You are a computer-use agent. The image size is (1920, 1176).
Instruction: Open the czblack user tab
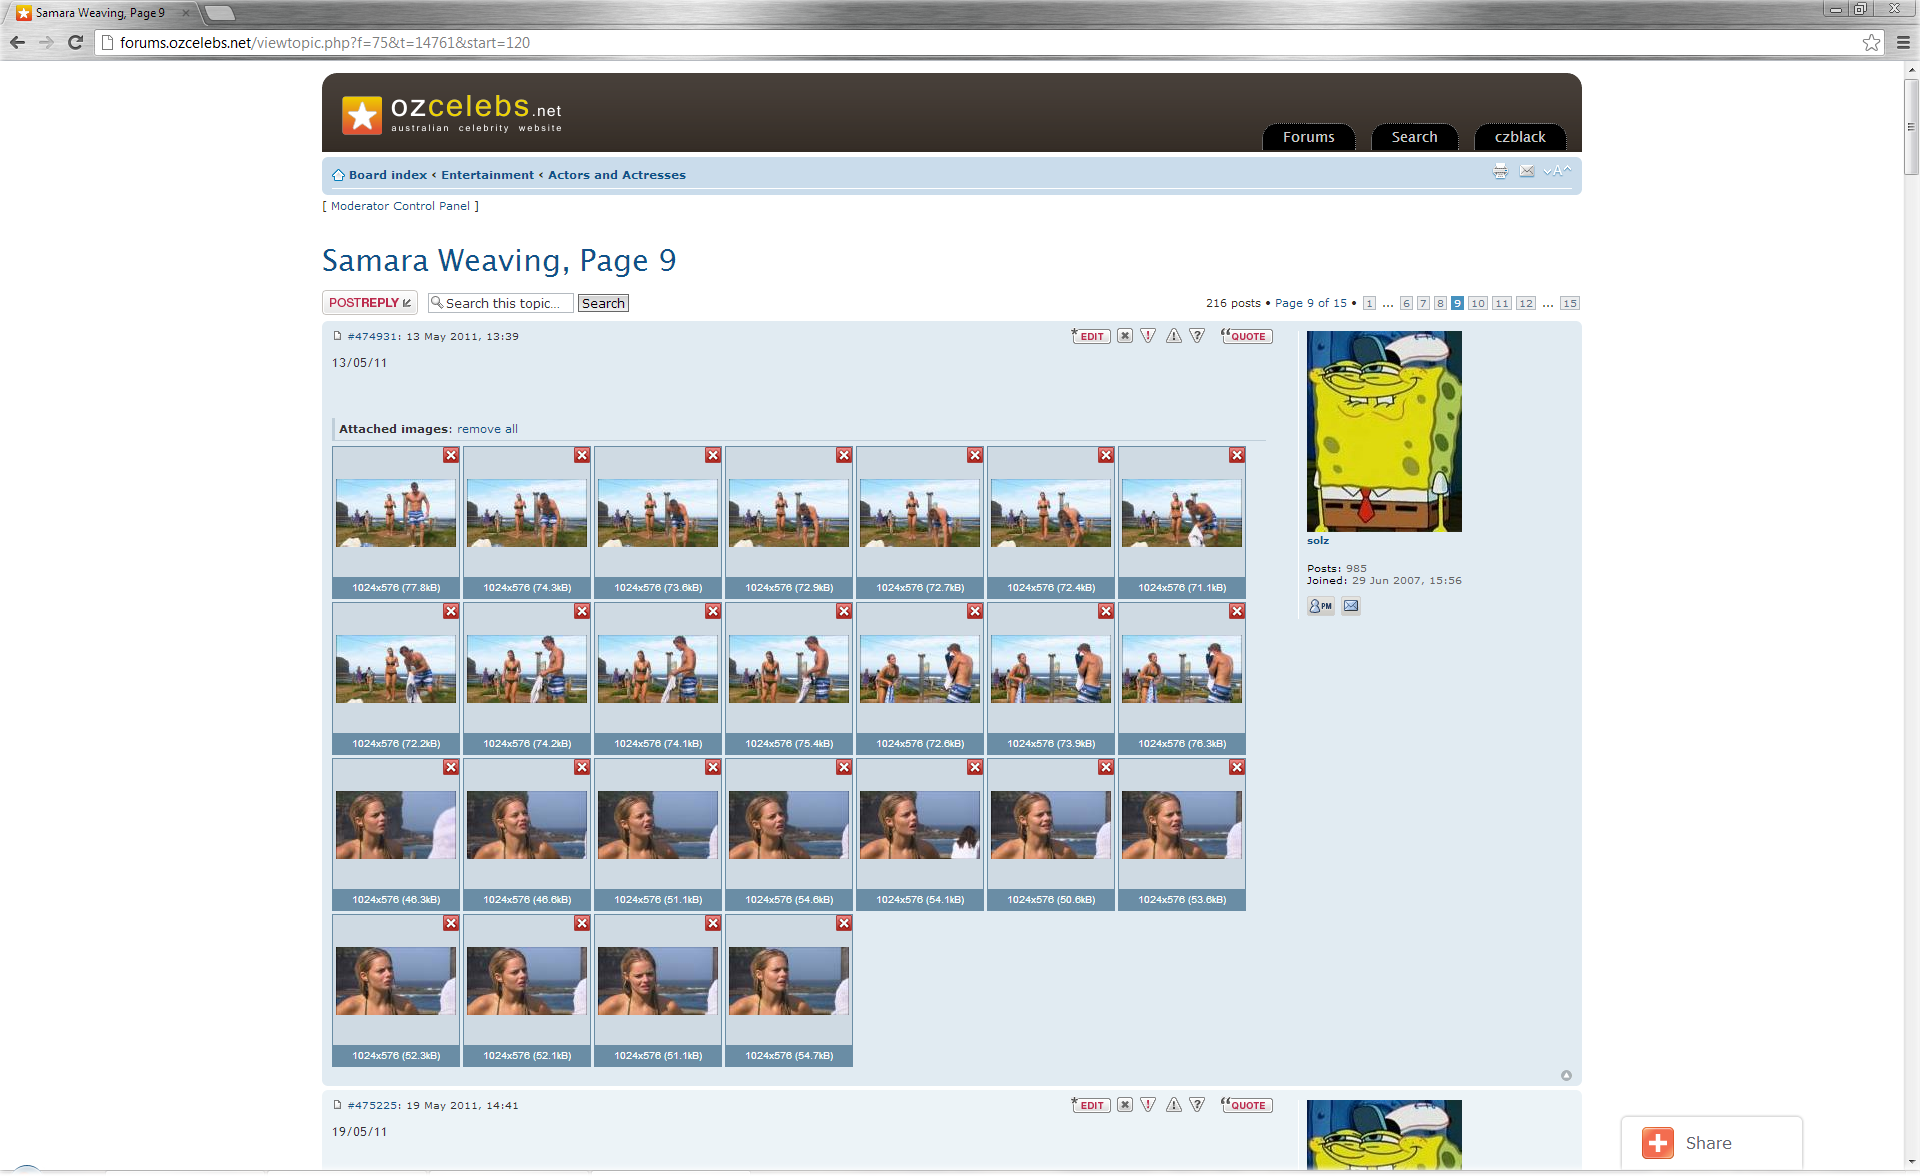pyautogui.click(x=1519, y=137)
